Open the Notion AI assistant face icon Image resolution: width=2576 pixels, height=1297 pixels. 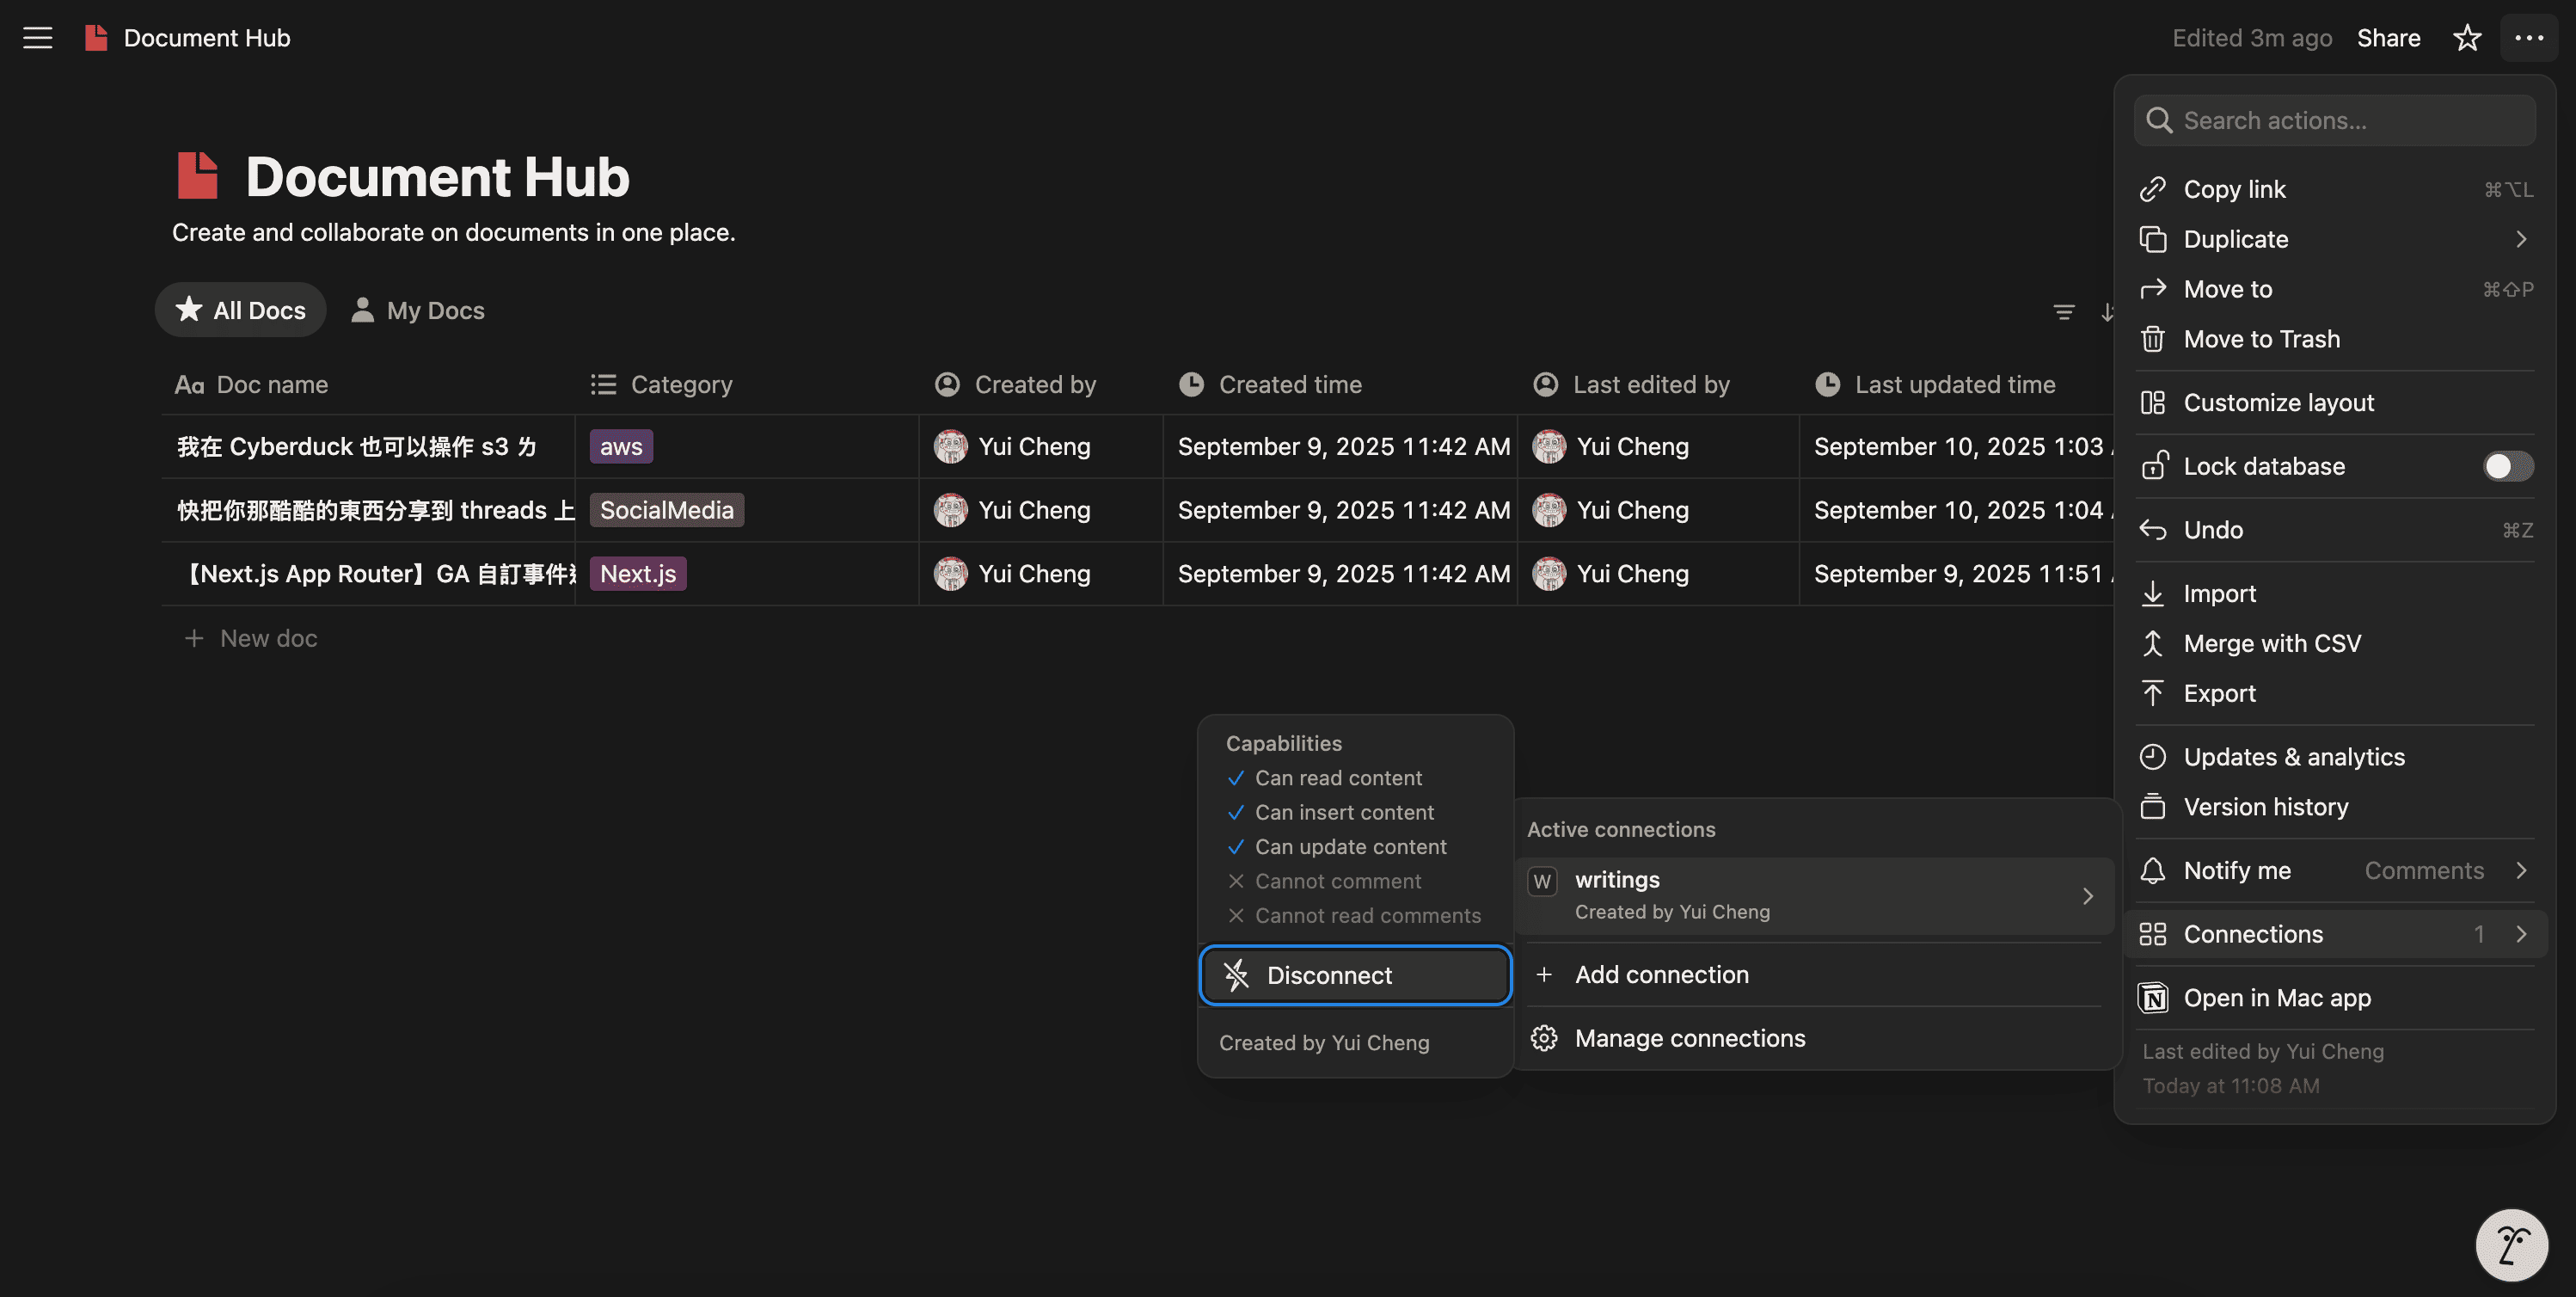pyautogui.click(x=2511, y=1245)
